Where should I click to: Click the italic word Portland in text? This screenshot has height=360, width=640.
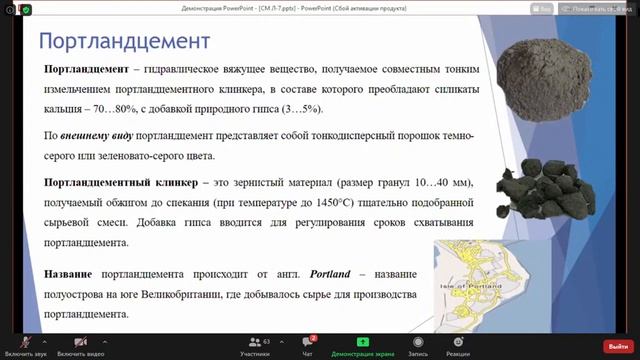coord(330,274)
